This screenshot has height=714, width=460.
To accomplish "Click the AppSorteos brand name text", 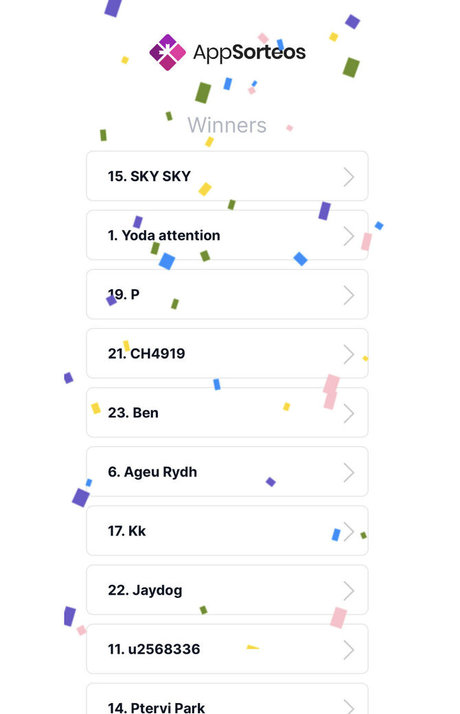I will pos(249,53).
